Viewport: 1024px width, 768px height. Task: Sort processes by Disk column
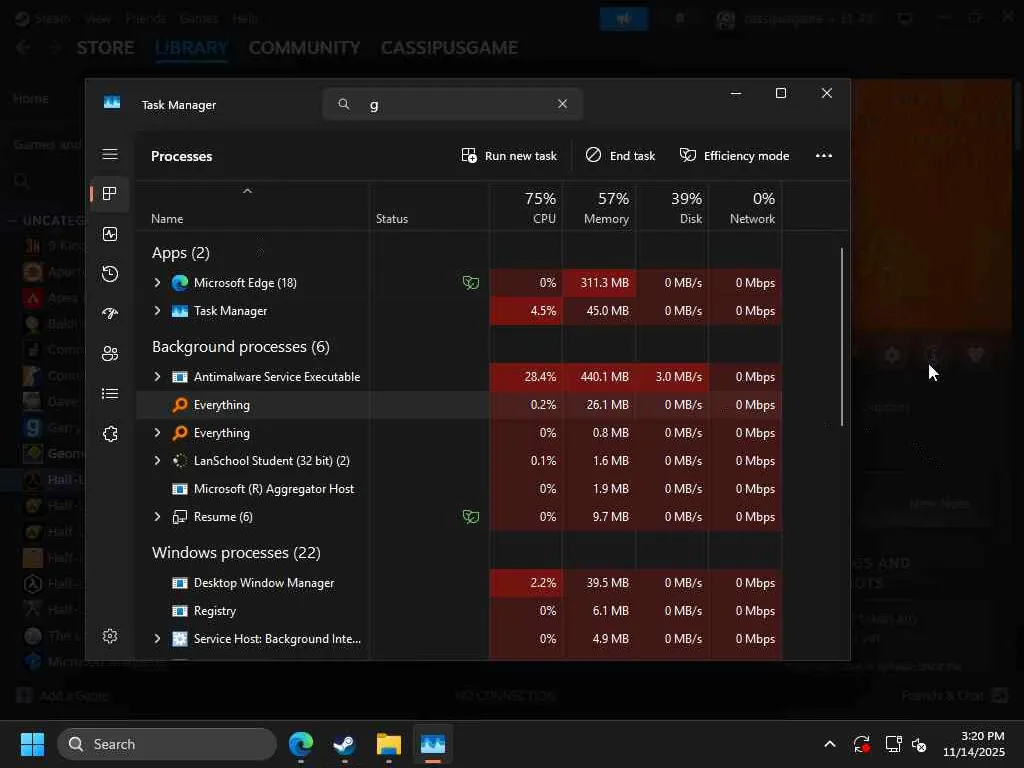coord(672,208)
